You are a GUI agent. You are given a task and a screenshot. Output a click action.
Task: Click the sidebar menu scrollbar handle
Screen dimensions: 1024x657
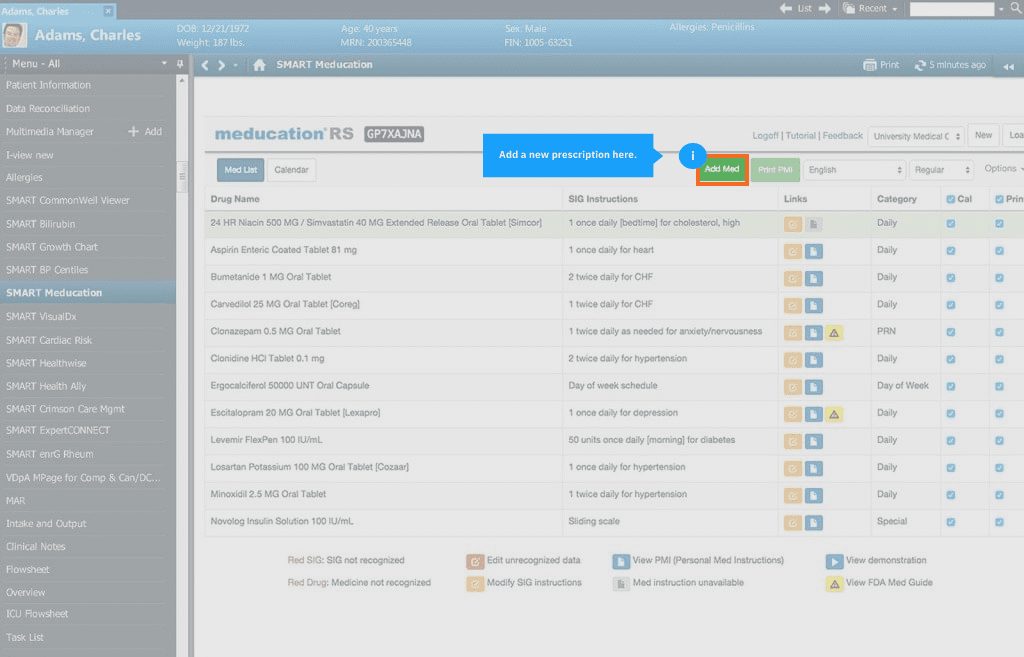[182, 176]
